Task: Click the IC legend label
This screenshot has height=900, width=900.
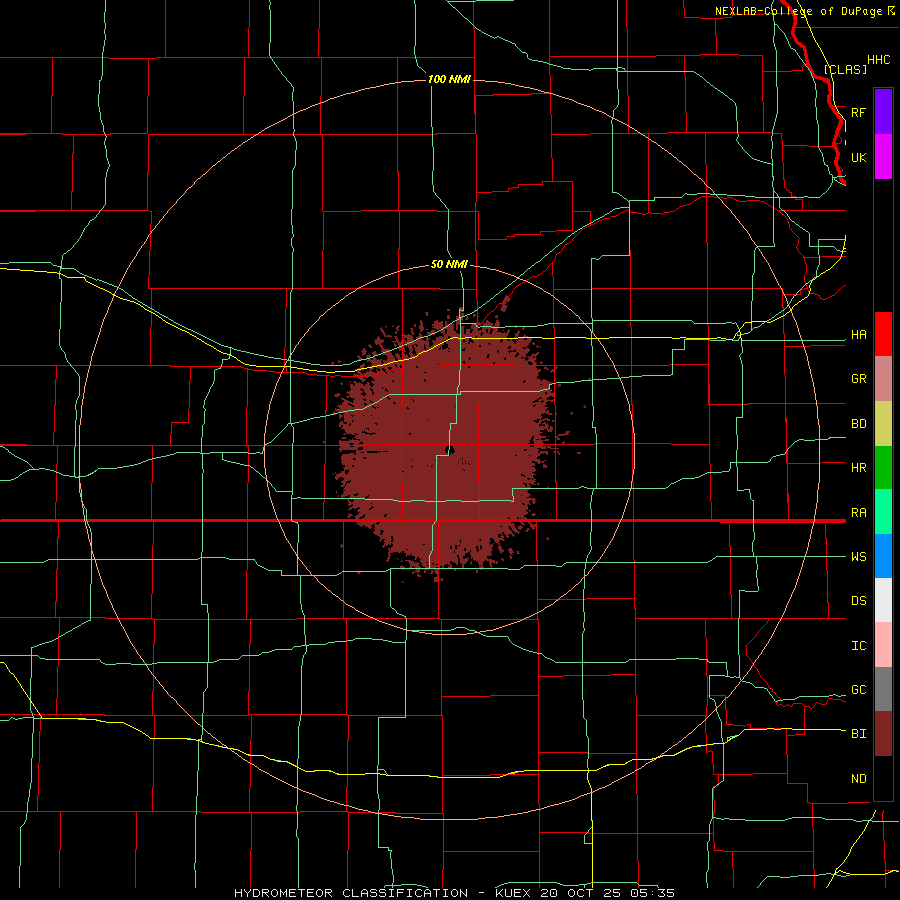Action: (858, 646)
